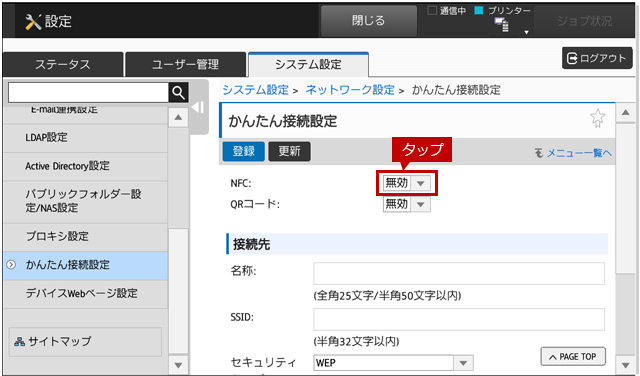Add page to favorites star icon

tap(598, 118)
